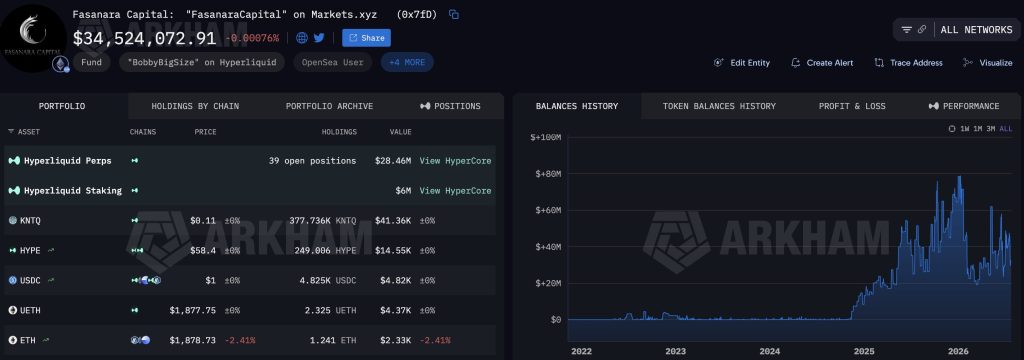This screenshot has height=360, width=1024.
Task: Click the chain icons in the HYPE row
Action: click(136, 250)
